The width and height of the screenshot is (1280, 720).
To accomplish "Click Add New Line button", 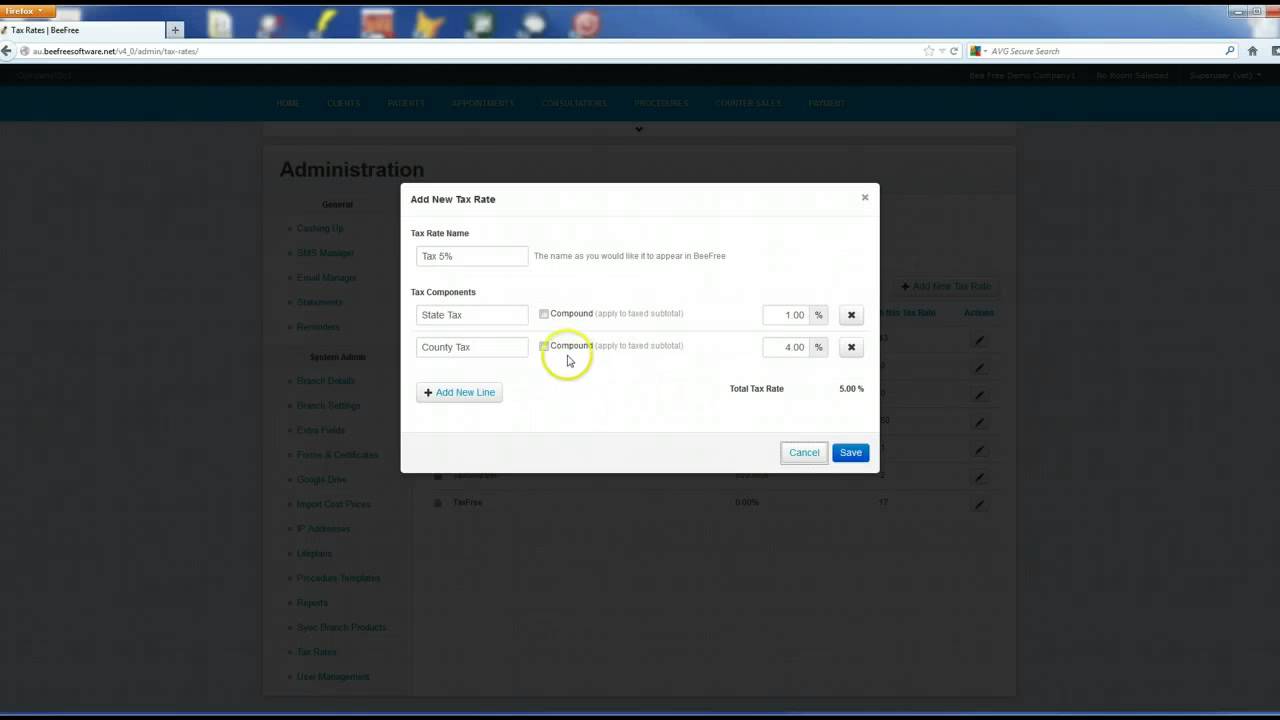I will pos(459,392).
